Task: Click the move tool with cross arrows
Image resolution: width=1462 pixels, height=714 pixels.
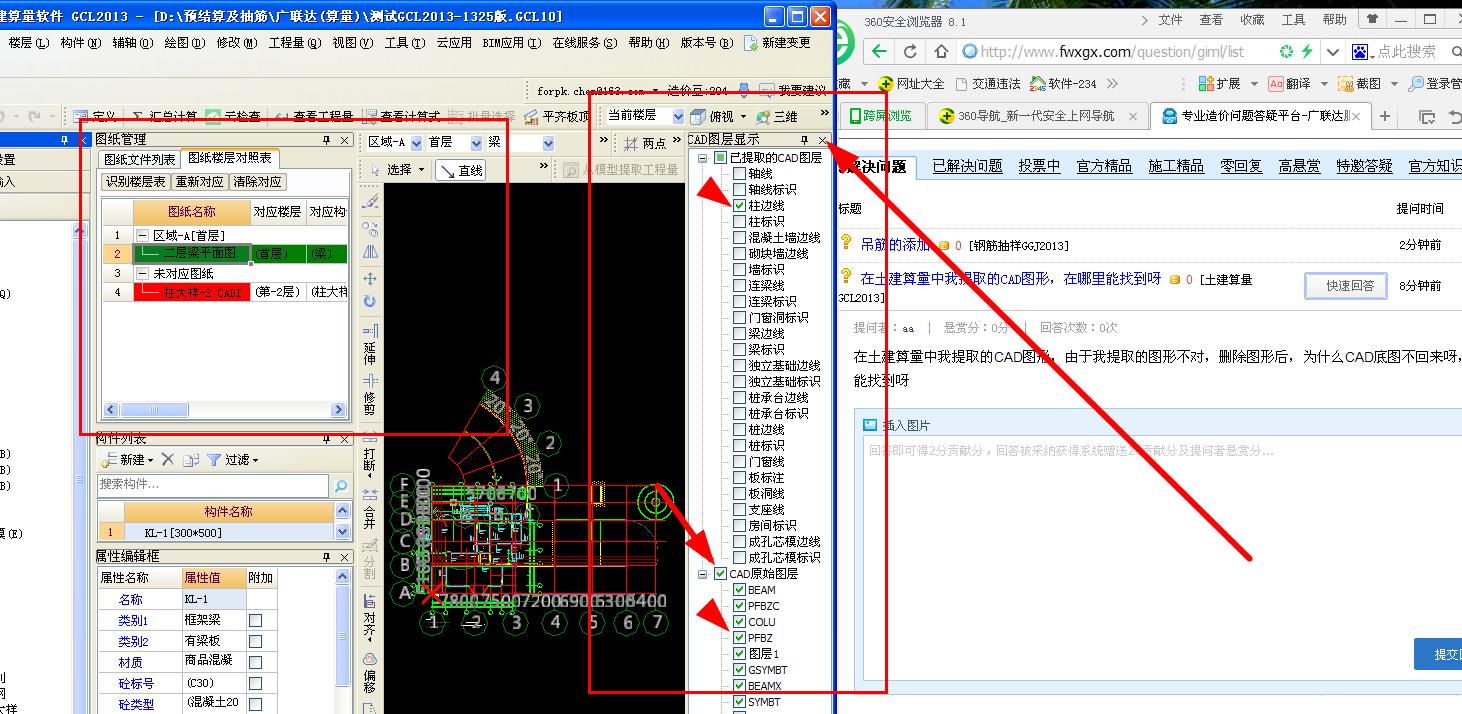Action: point(370,279)
